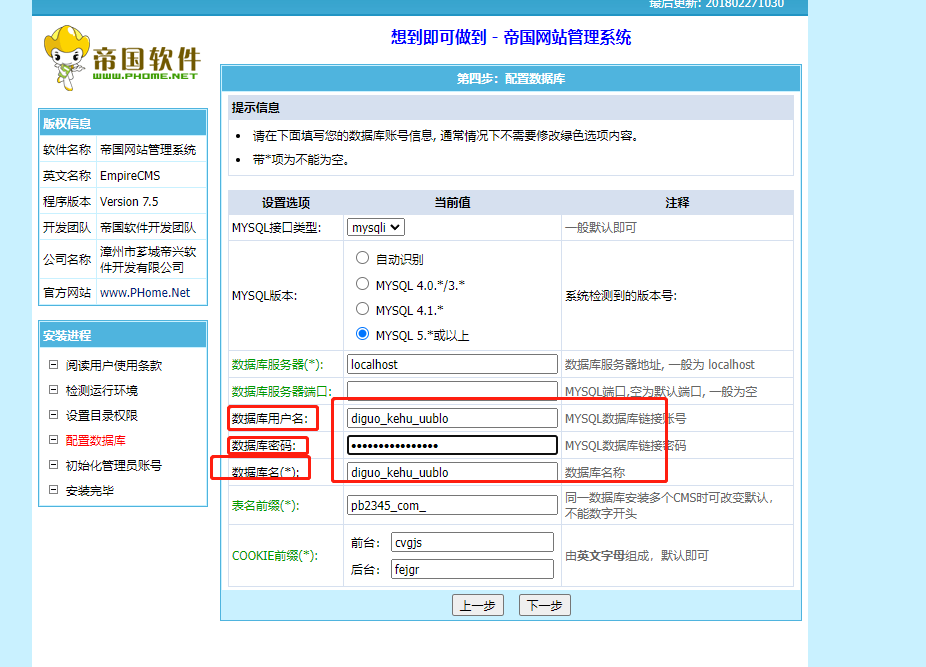Click the 漳州市芗城帝兴软件开发有限公司 company name
The image size is (926, 667).
pos(148,259)
